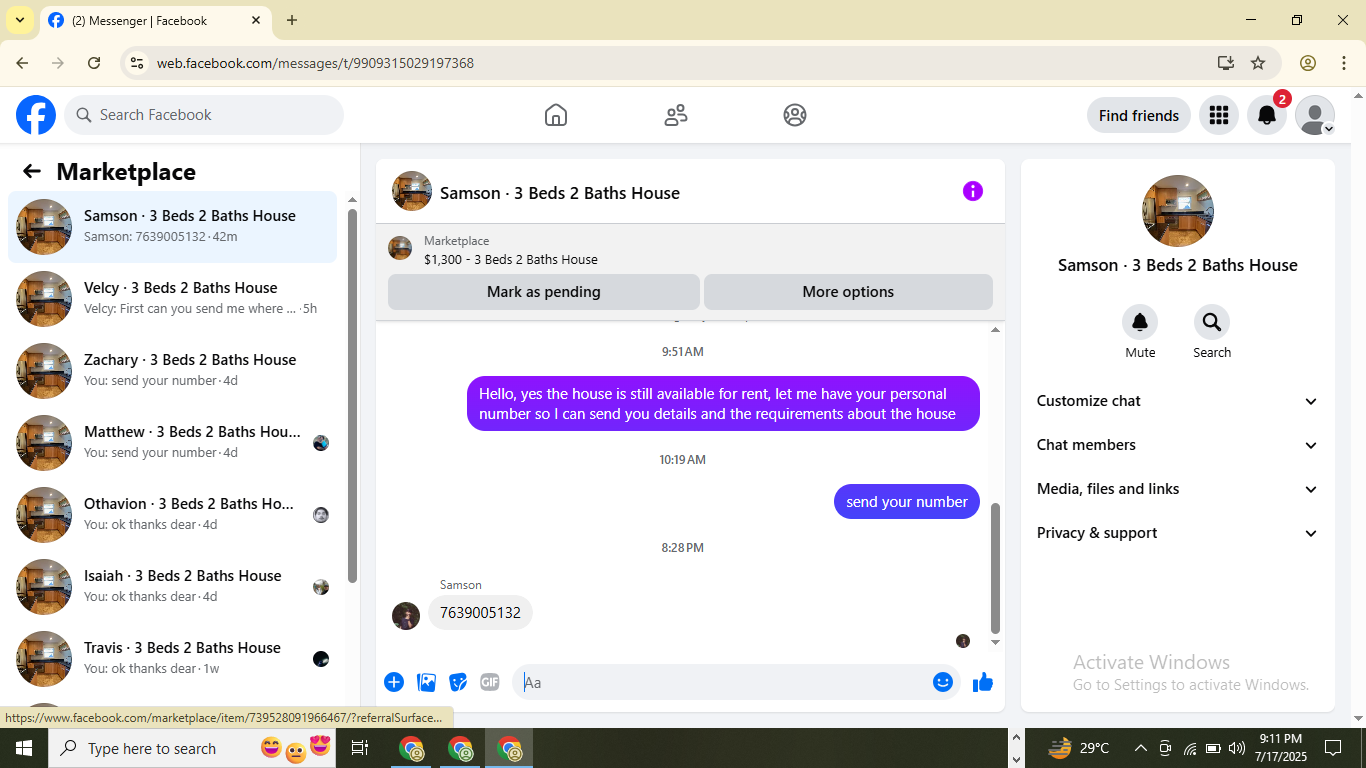Attach a photo or file
The width and height of the screenshot is (1366, 768).
pos(426,682)
